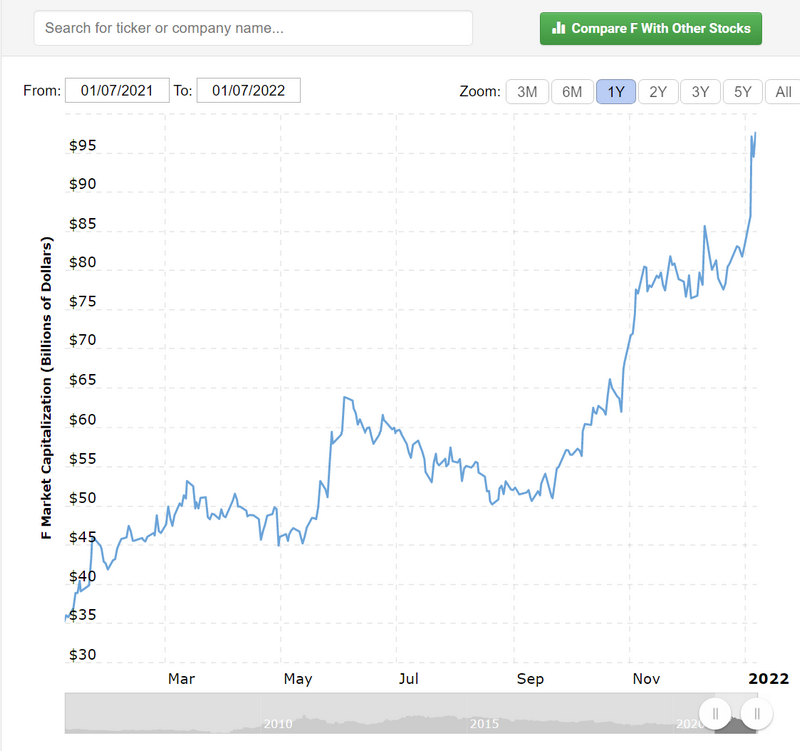Grab the right navigator range handle
The height and width of the screenshot is (751, 800).
758,713
